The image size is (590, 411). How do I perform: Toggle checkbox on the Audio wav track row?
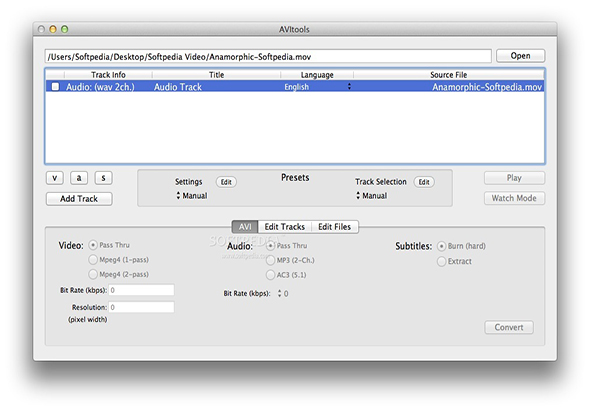click(x=55, y=87)
